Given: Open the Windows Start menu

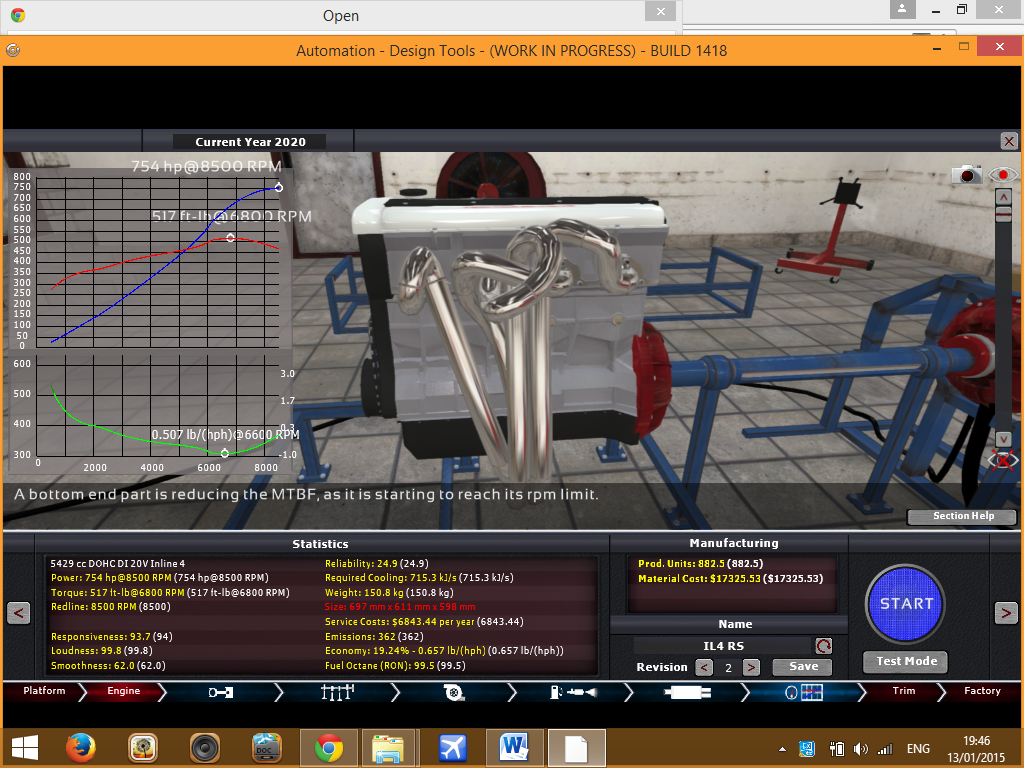Looking at the screenshot, I should [25, 748].
